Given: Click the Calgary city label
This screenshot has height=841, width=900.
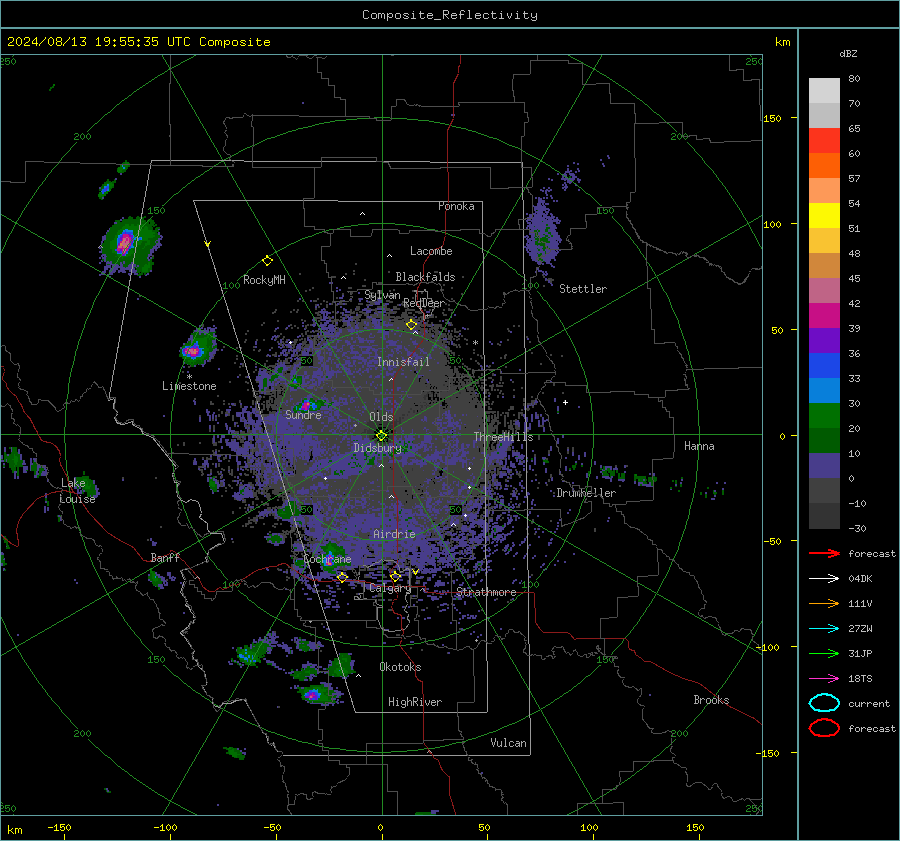Looking at the screenshot, I should [x=390, y=588].
